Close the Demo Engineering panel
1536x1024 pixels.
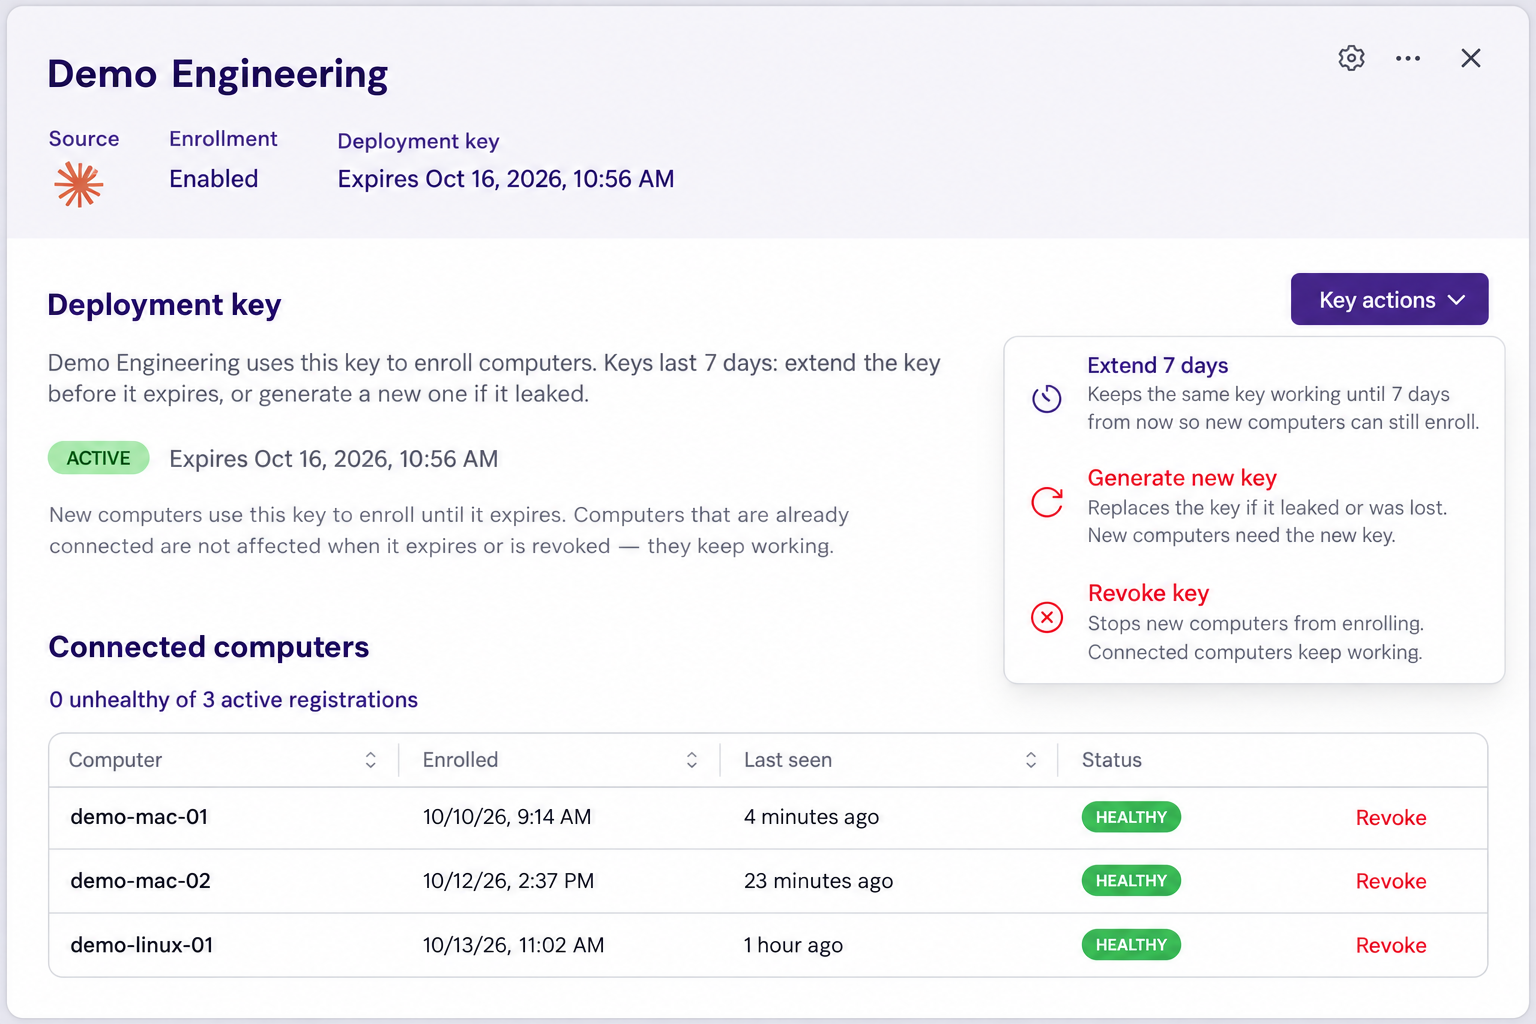1470,58
